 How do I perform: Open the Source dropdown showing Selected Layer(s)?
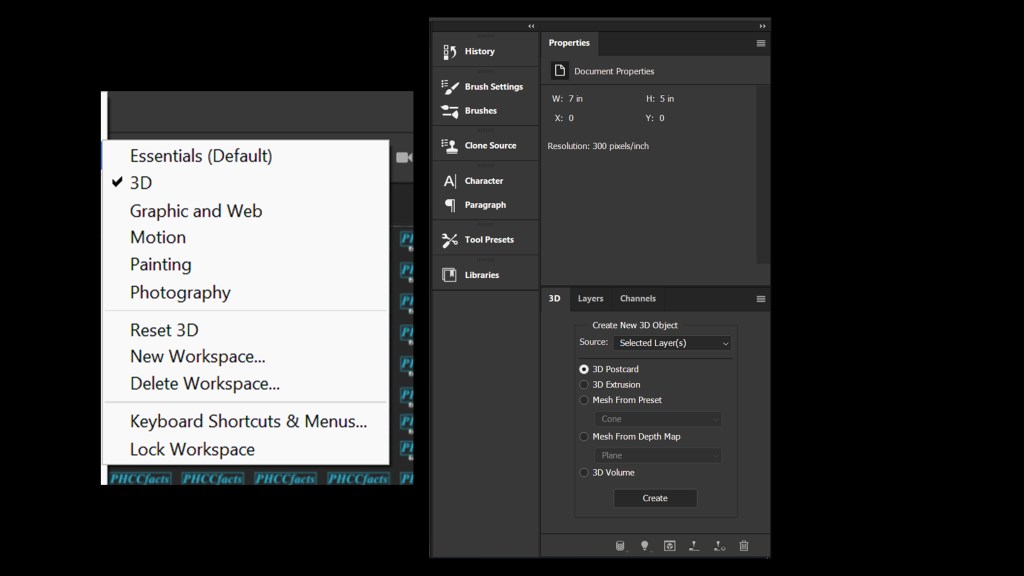(673, 343)
